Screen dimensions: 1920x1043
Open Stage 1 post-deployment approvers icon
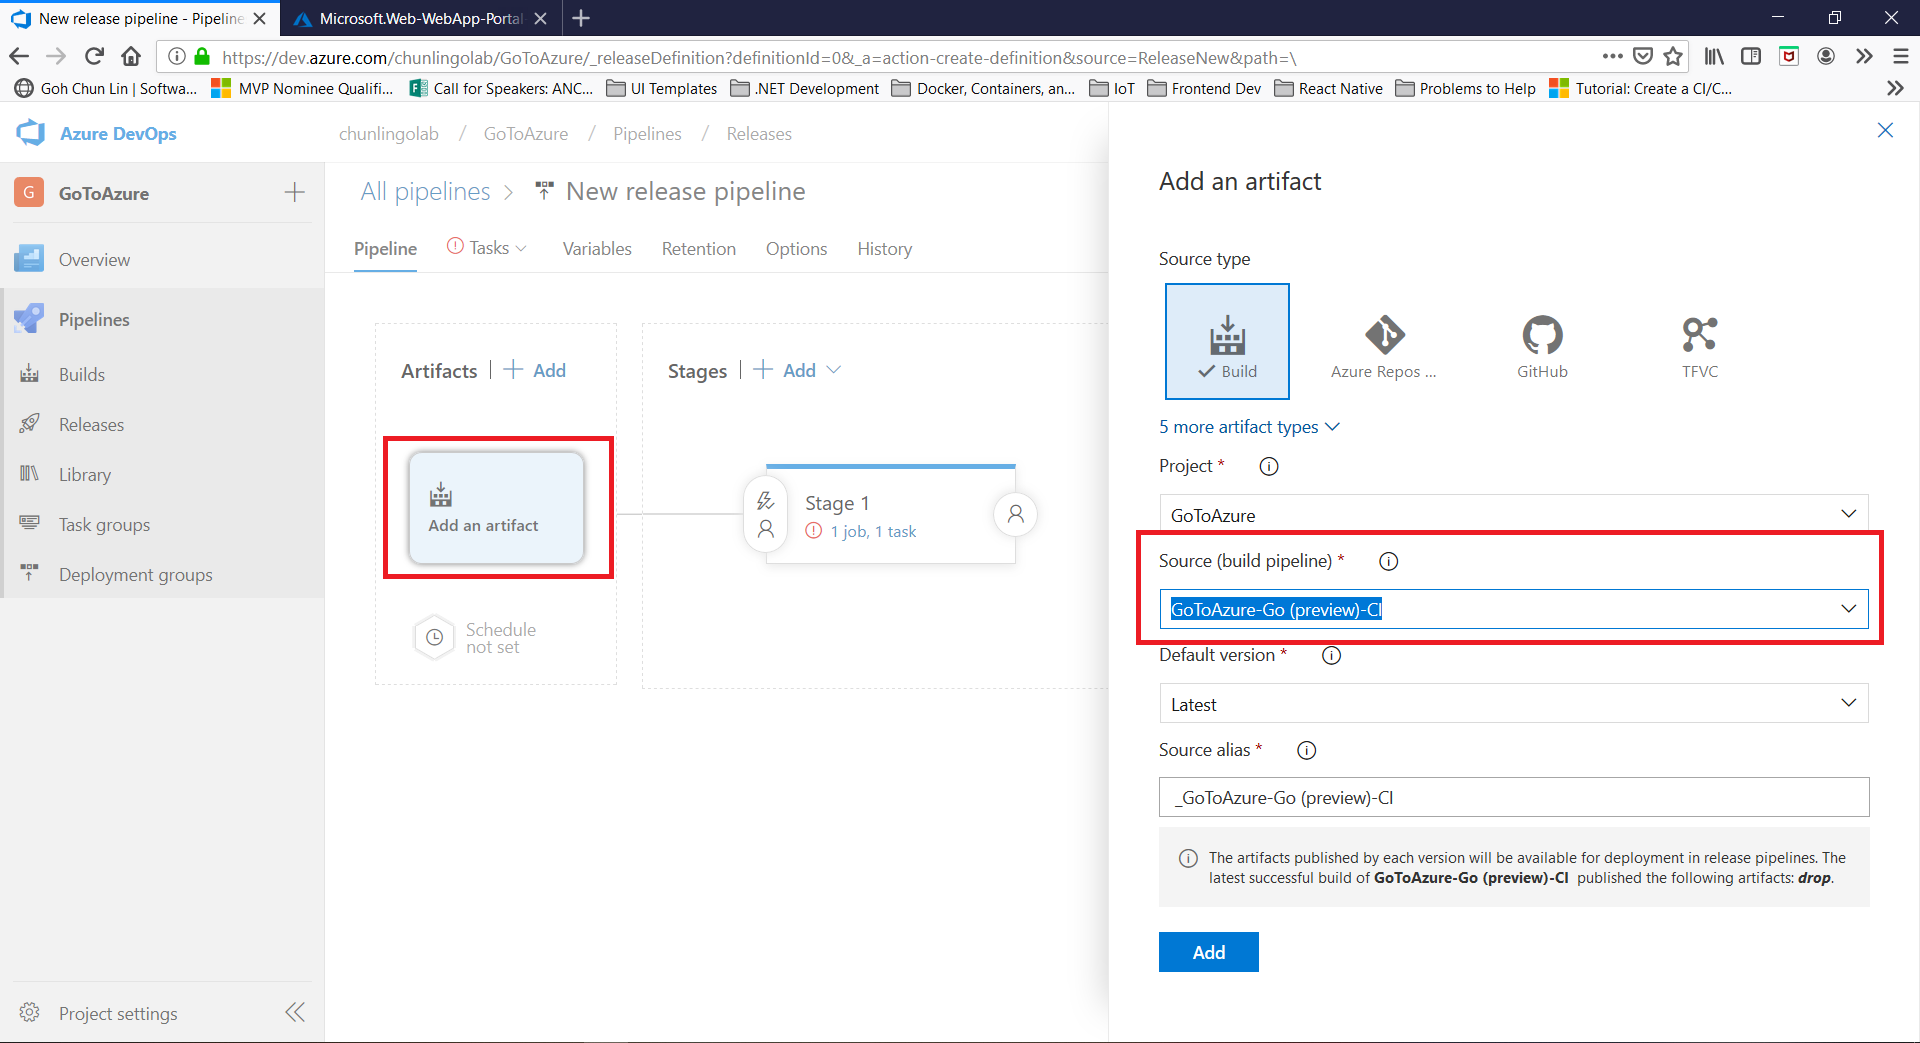(1016, 514)
